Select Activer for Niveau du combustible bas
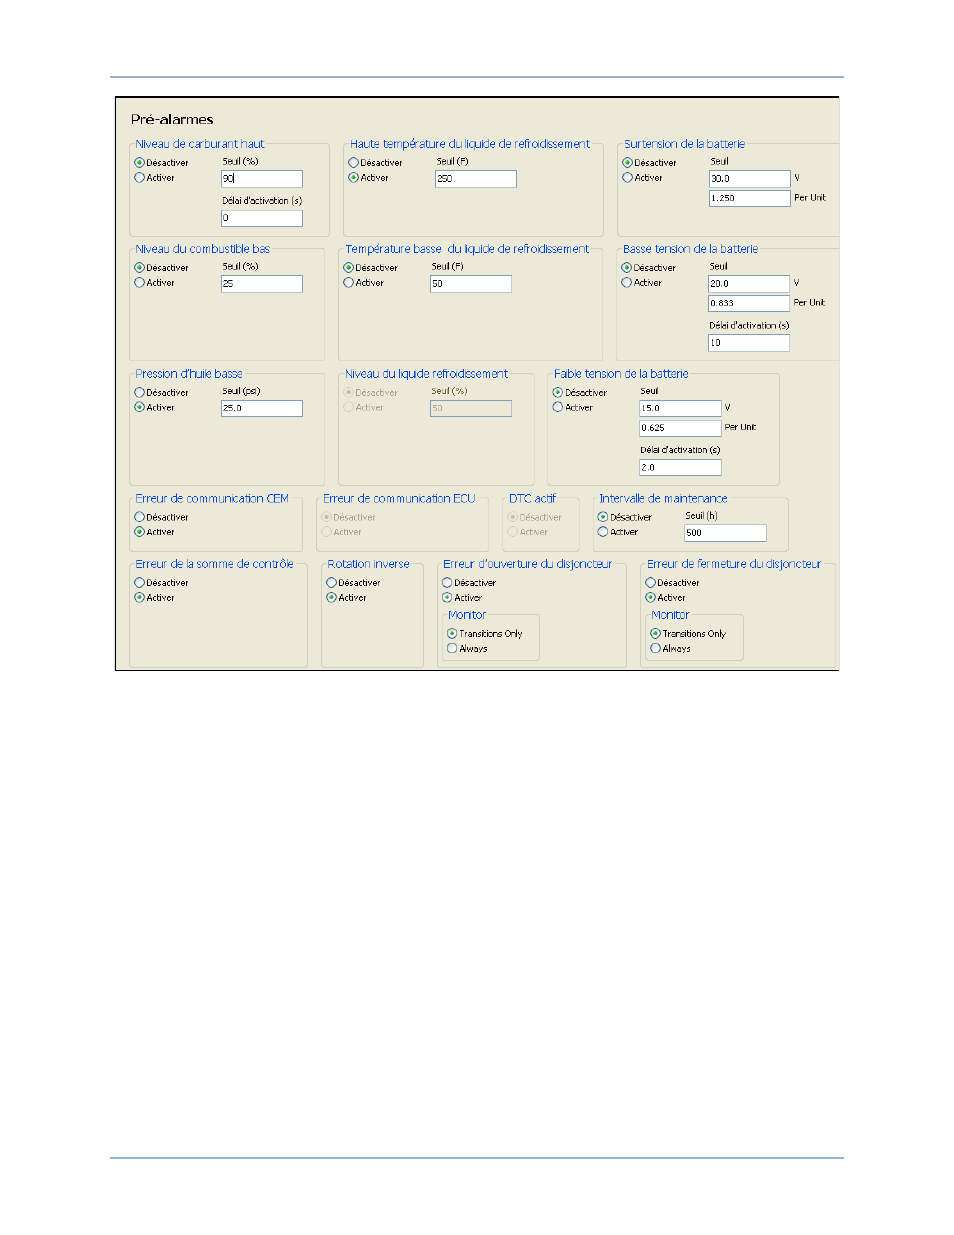954x1235 pixels. point(139,283)
